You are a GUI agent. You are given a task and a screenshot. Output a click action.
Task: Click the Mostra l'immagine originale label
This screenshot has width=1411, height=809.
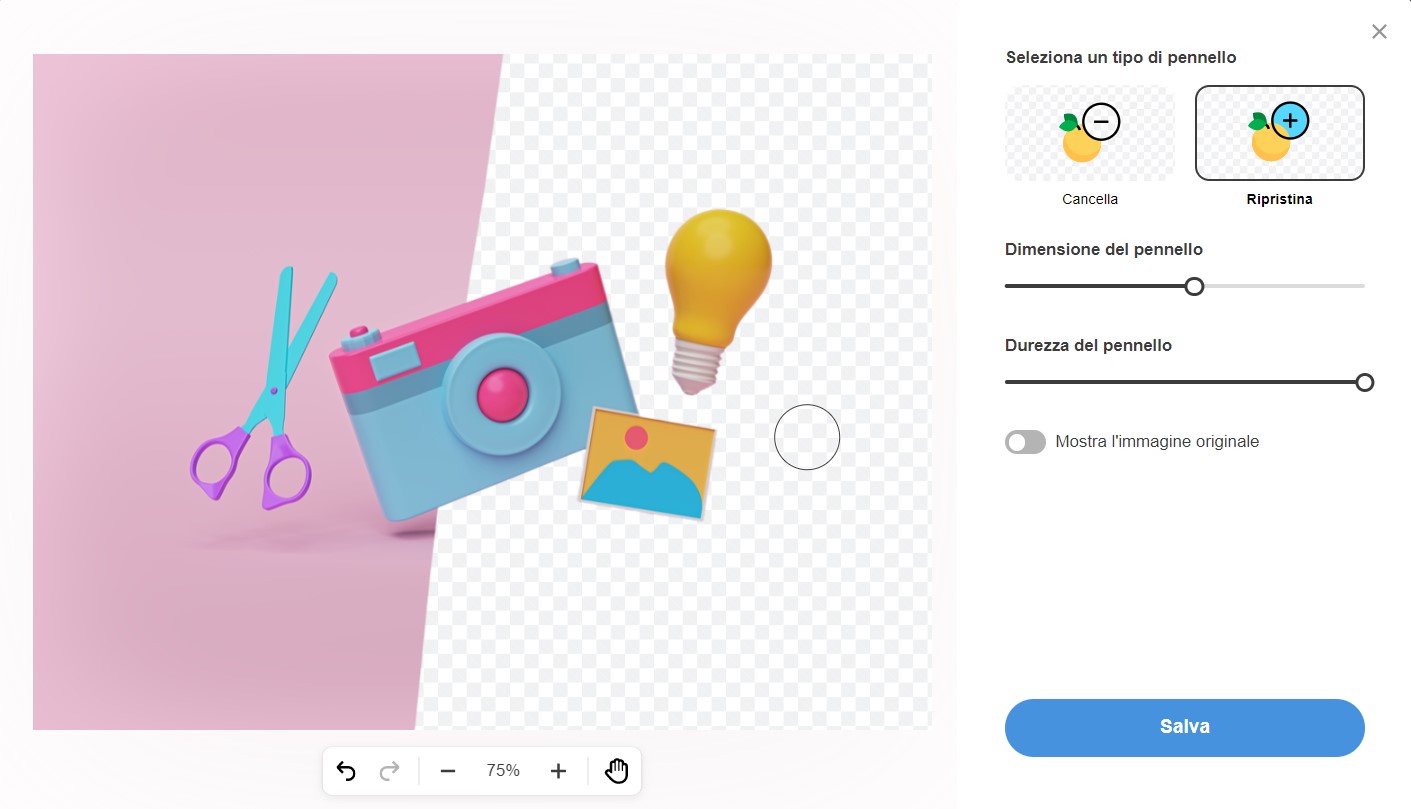(1157, 442)
